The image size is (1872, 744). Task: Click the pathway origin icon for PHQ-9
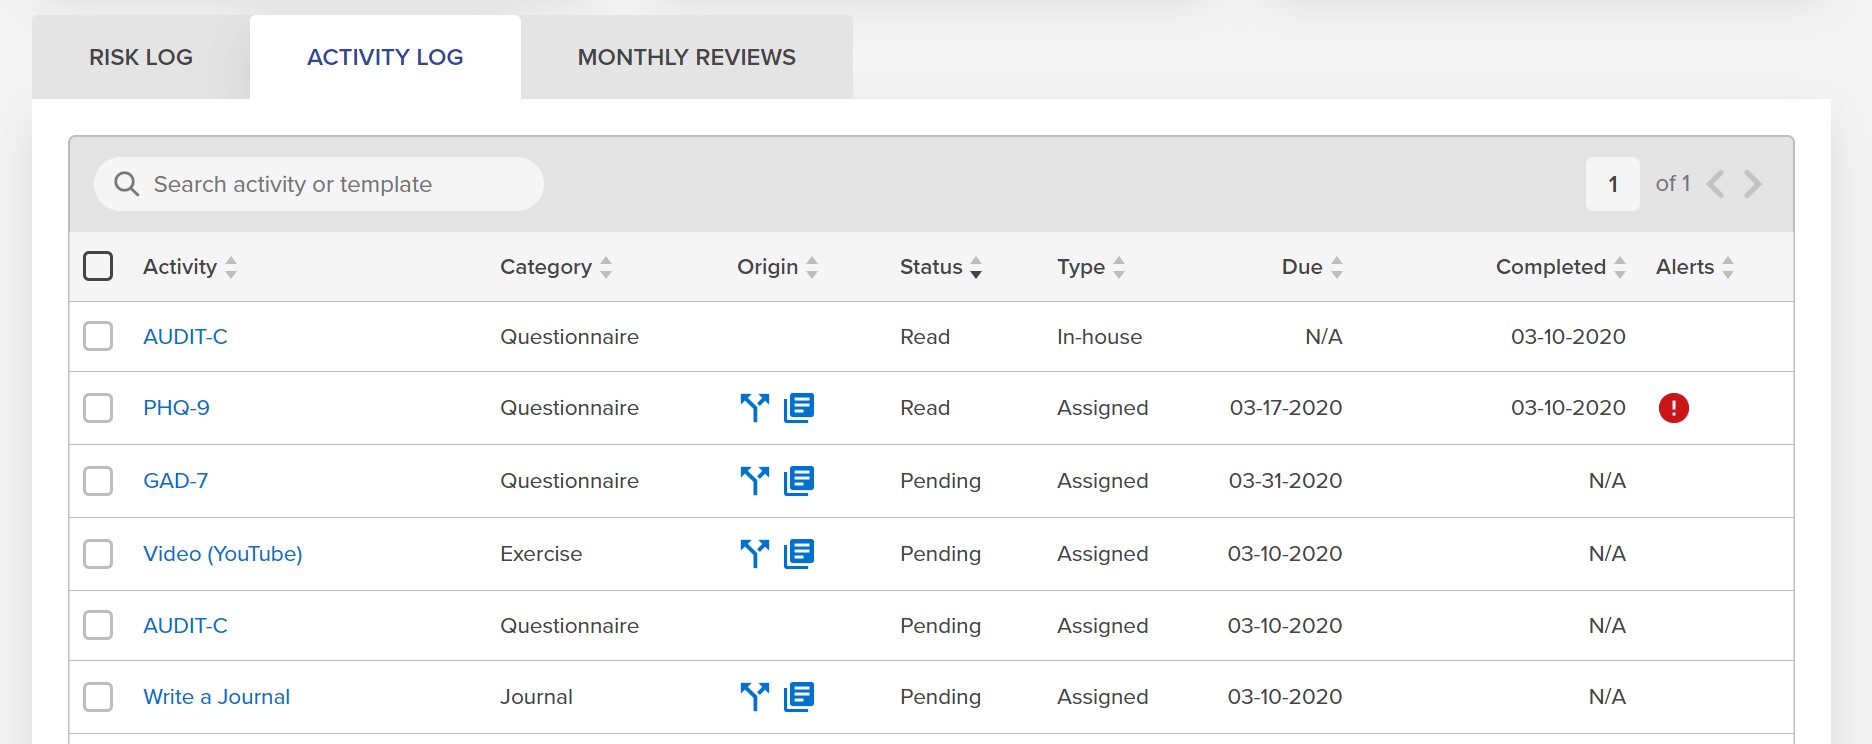pos(755,408)
